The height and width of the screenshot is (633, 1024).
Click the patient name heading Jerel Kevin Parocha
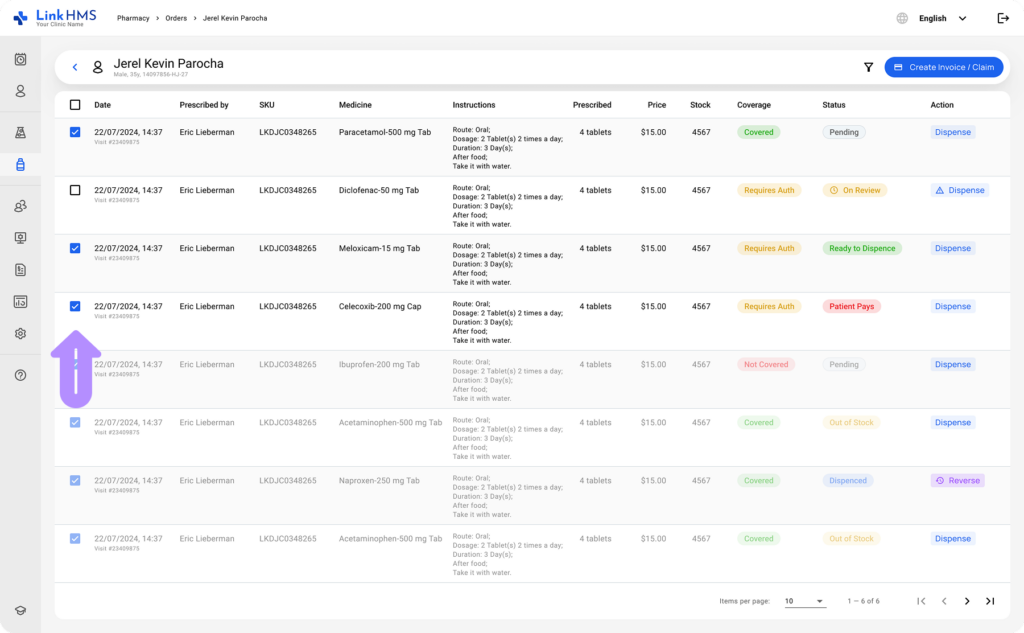[x=168, y=63]
